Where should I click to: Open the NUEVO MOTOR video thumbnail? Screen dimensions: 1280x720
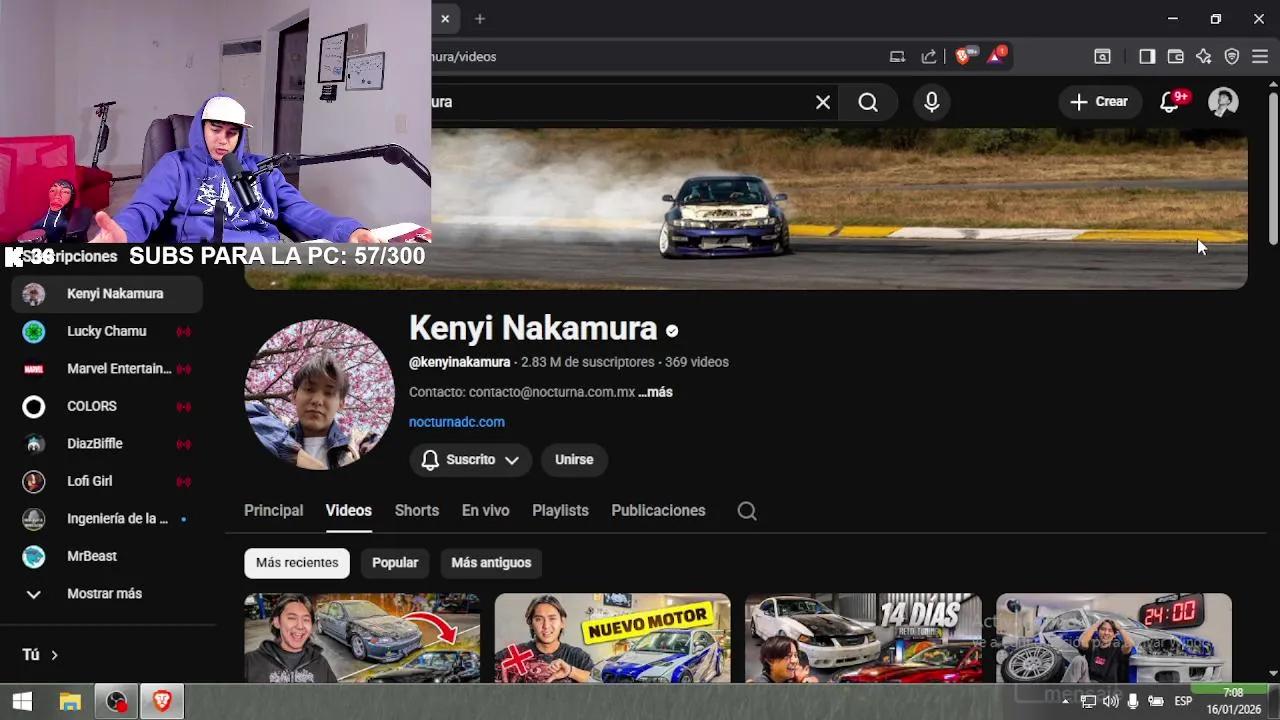[612, 638]
